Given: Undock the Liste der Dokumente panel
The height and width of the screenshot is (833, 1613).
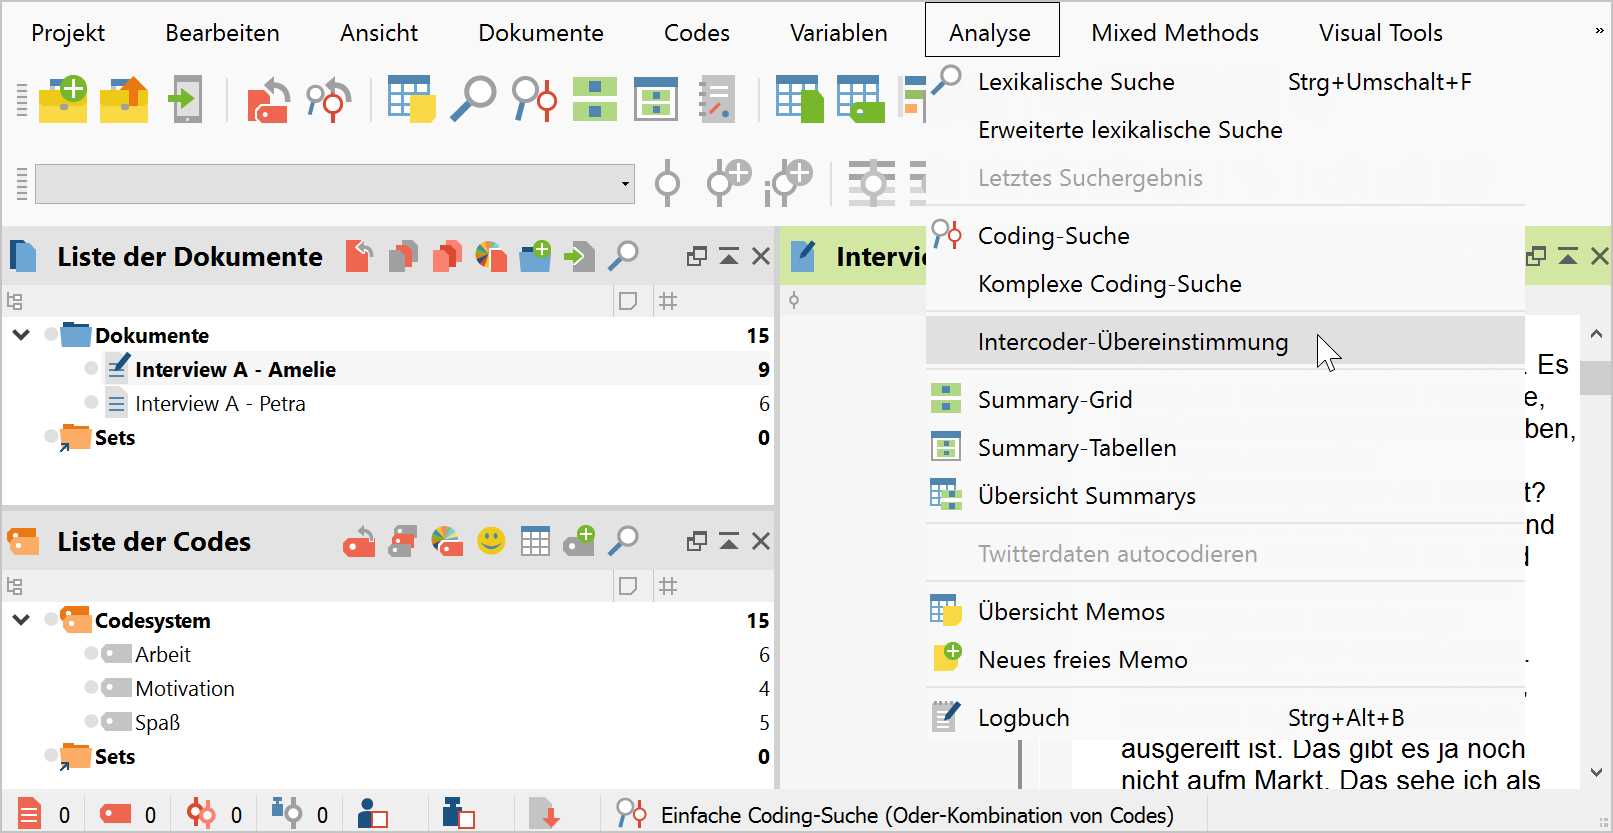Looking at the screenshot, I should [697, 257].
